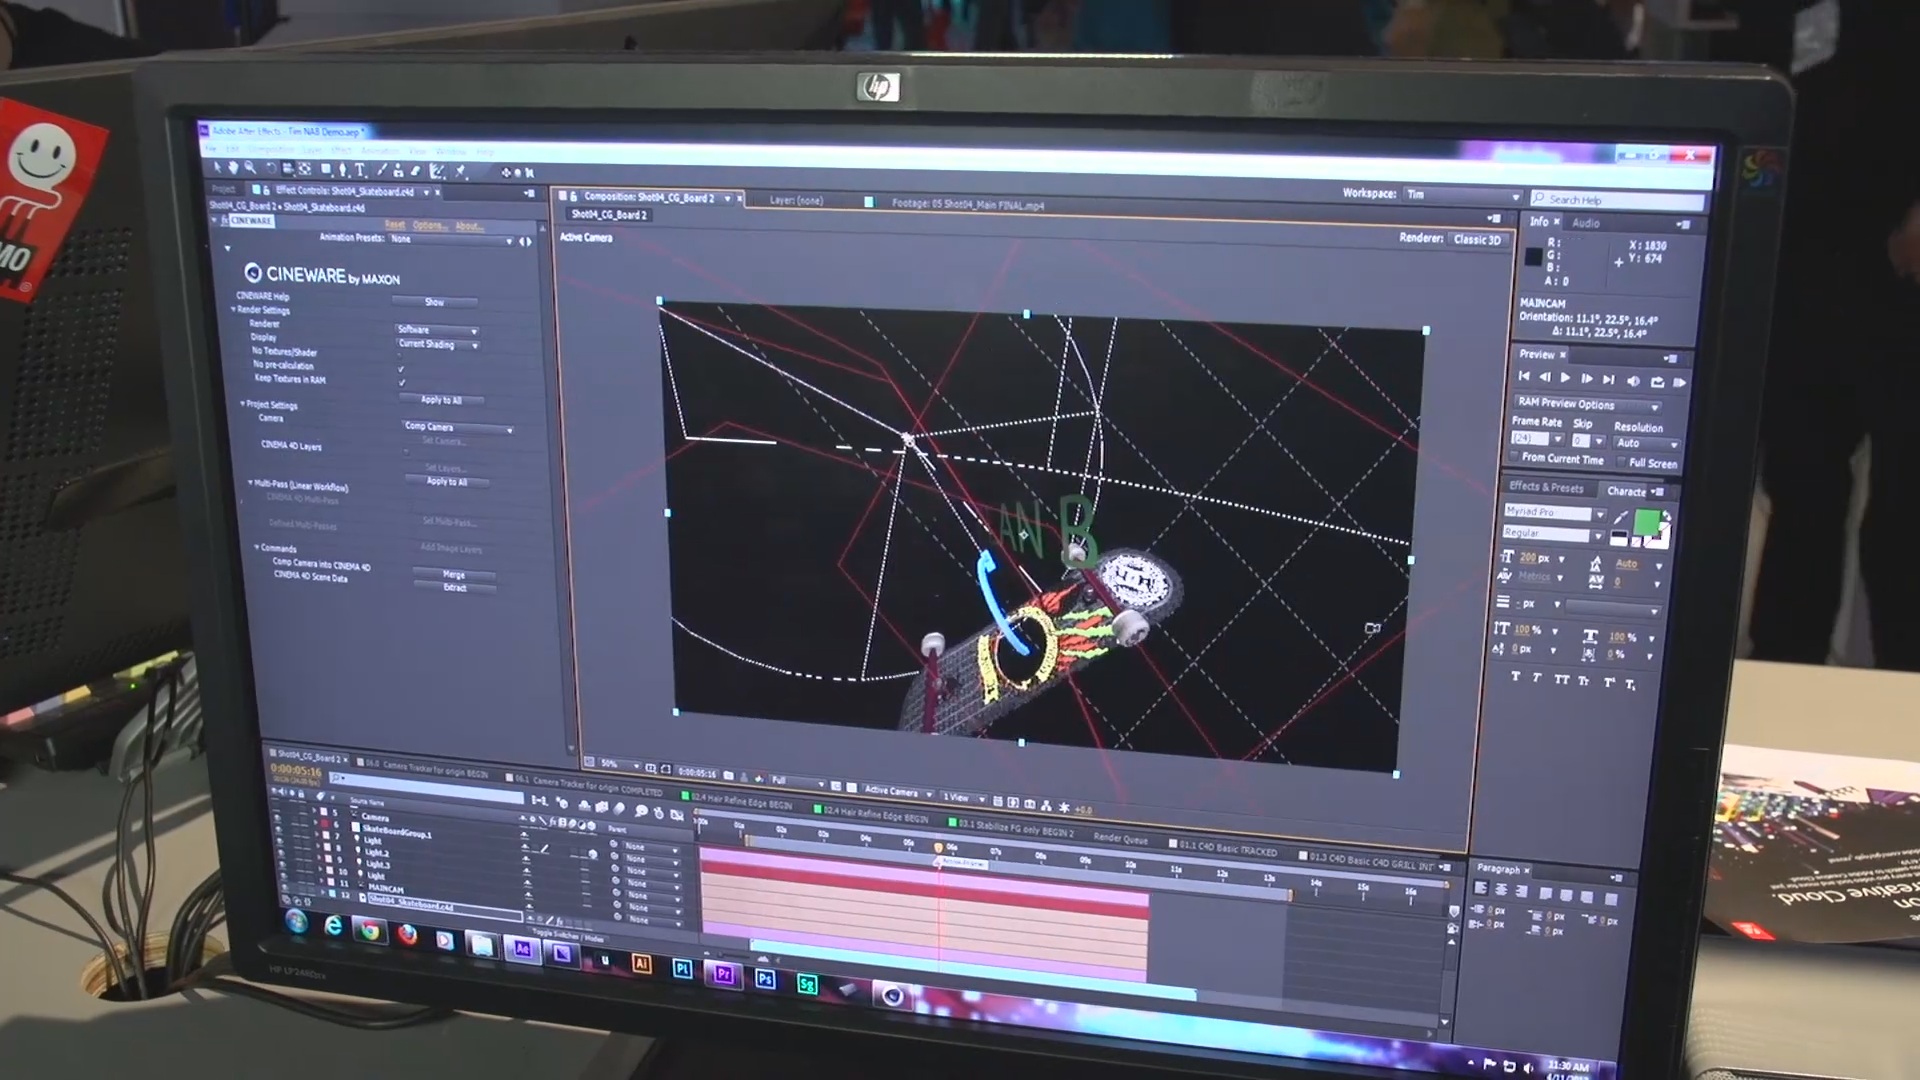The height and width of the screenshot is (1080, 1920).
Task: Switch to the Effects & Presets tab
Action: pyautogui.click(x=1546, y=487)
